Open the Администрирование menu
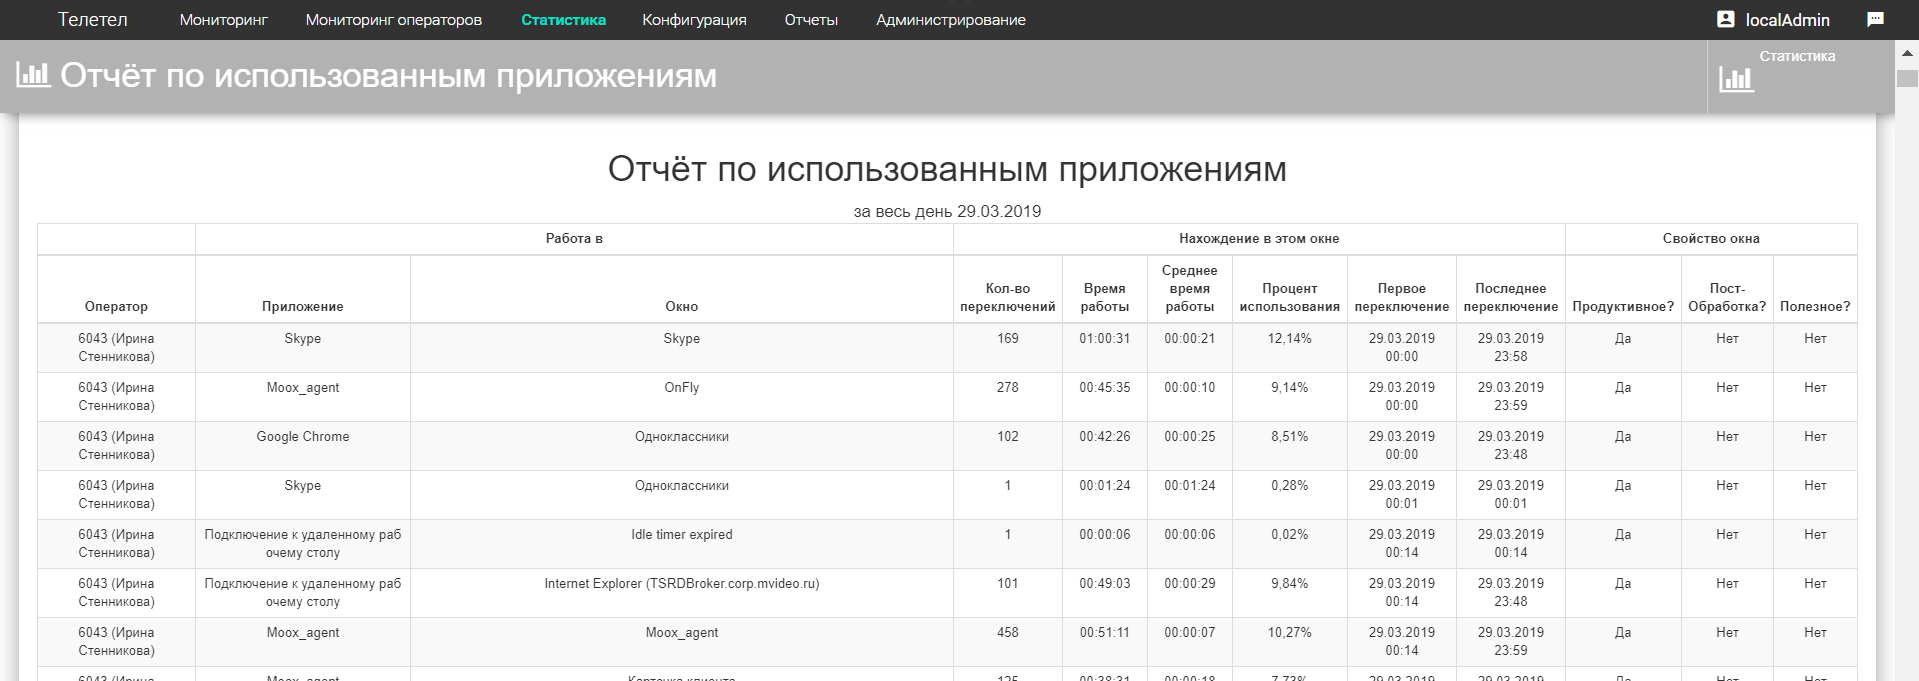This screenshot has height=681, width=1919. (951, 20)
